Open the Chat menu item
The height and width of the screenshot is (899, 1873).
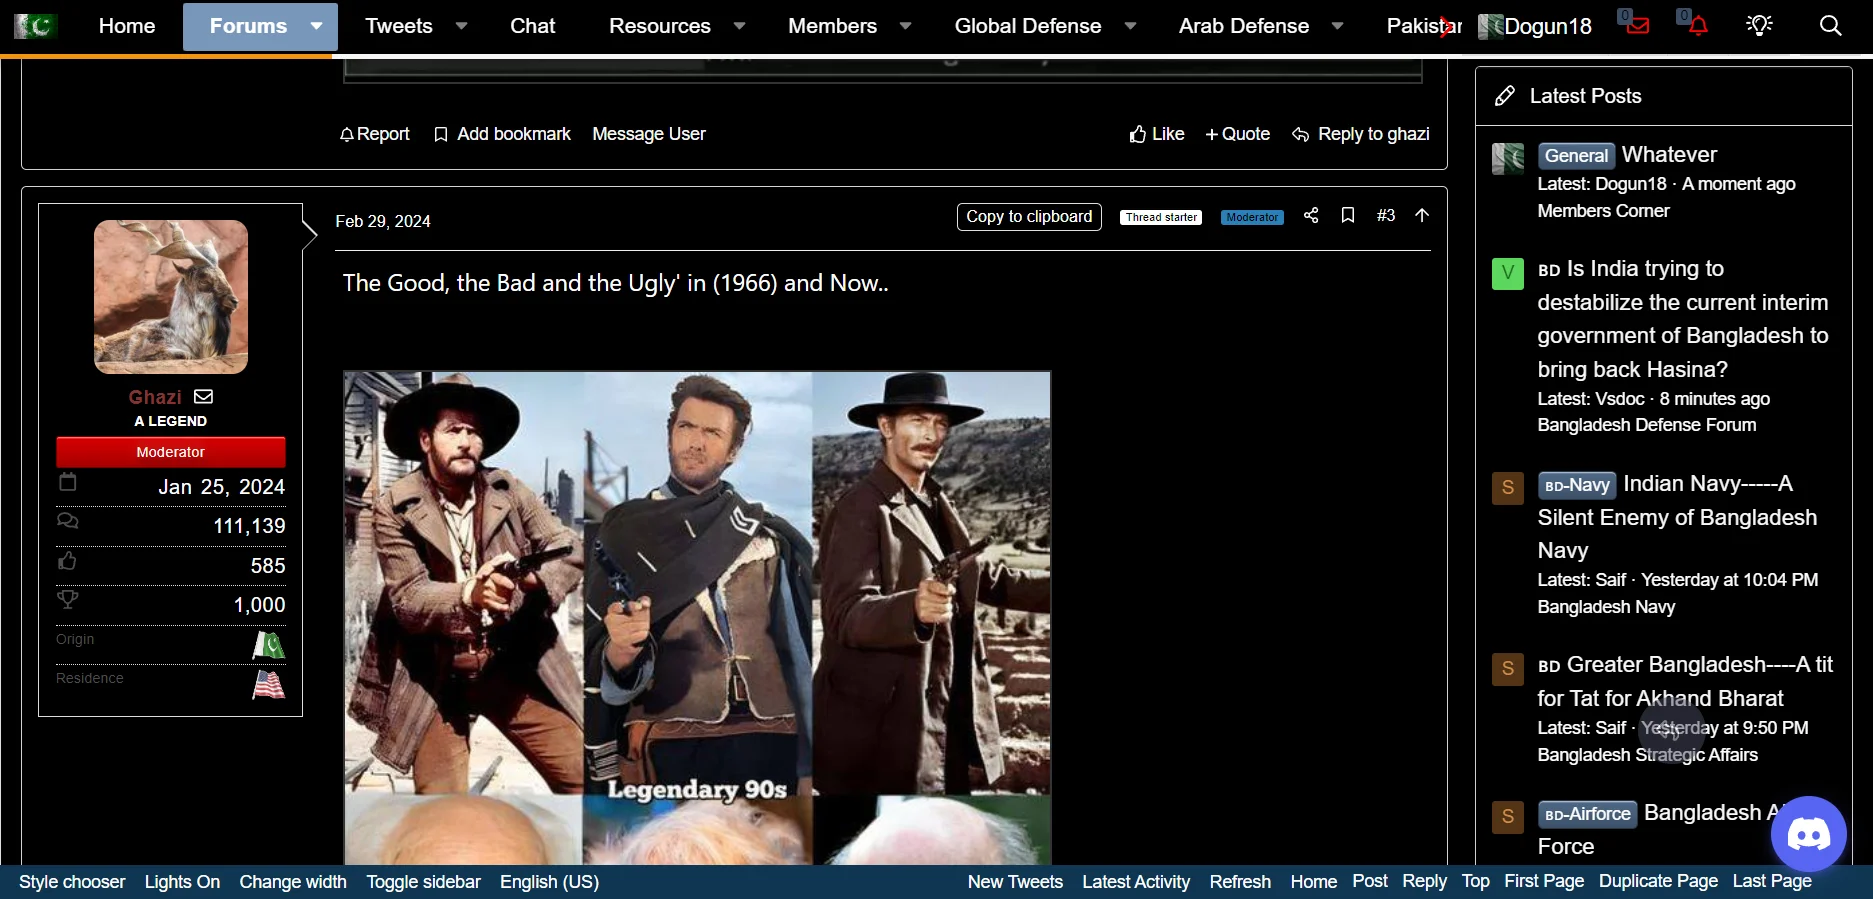pos(532,26)
